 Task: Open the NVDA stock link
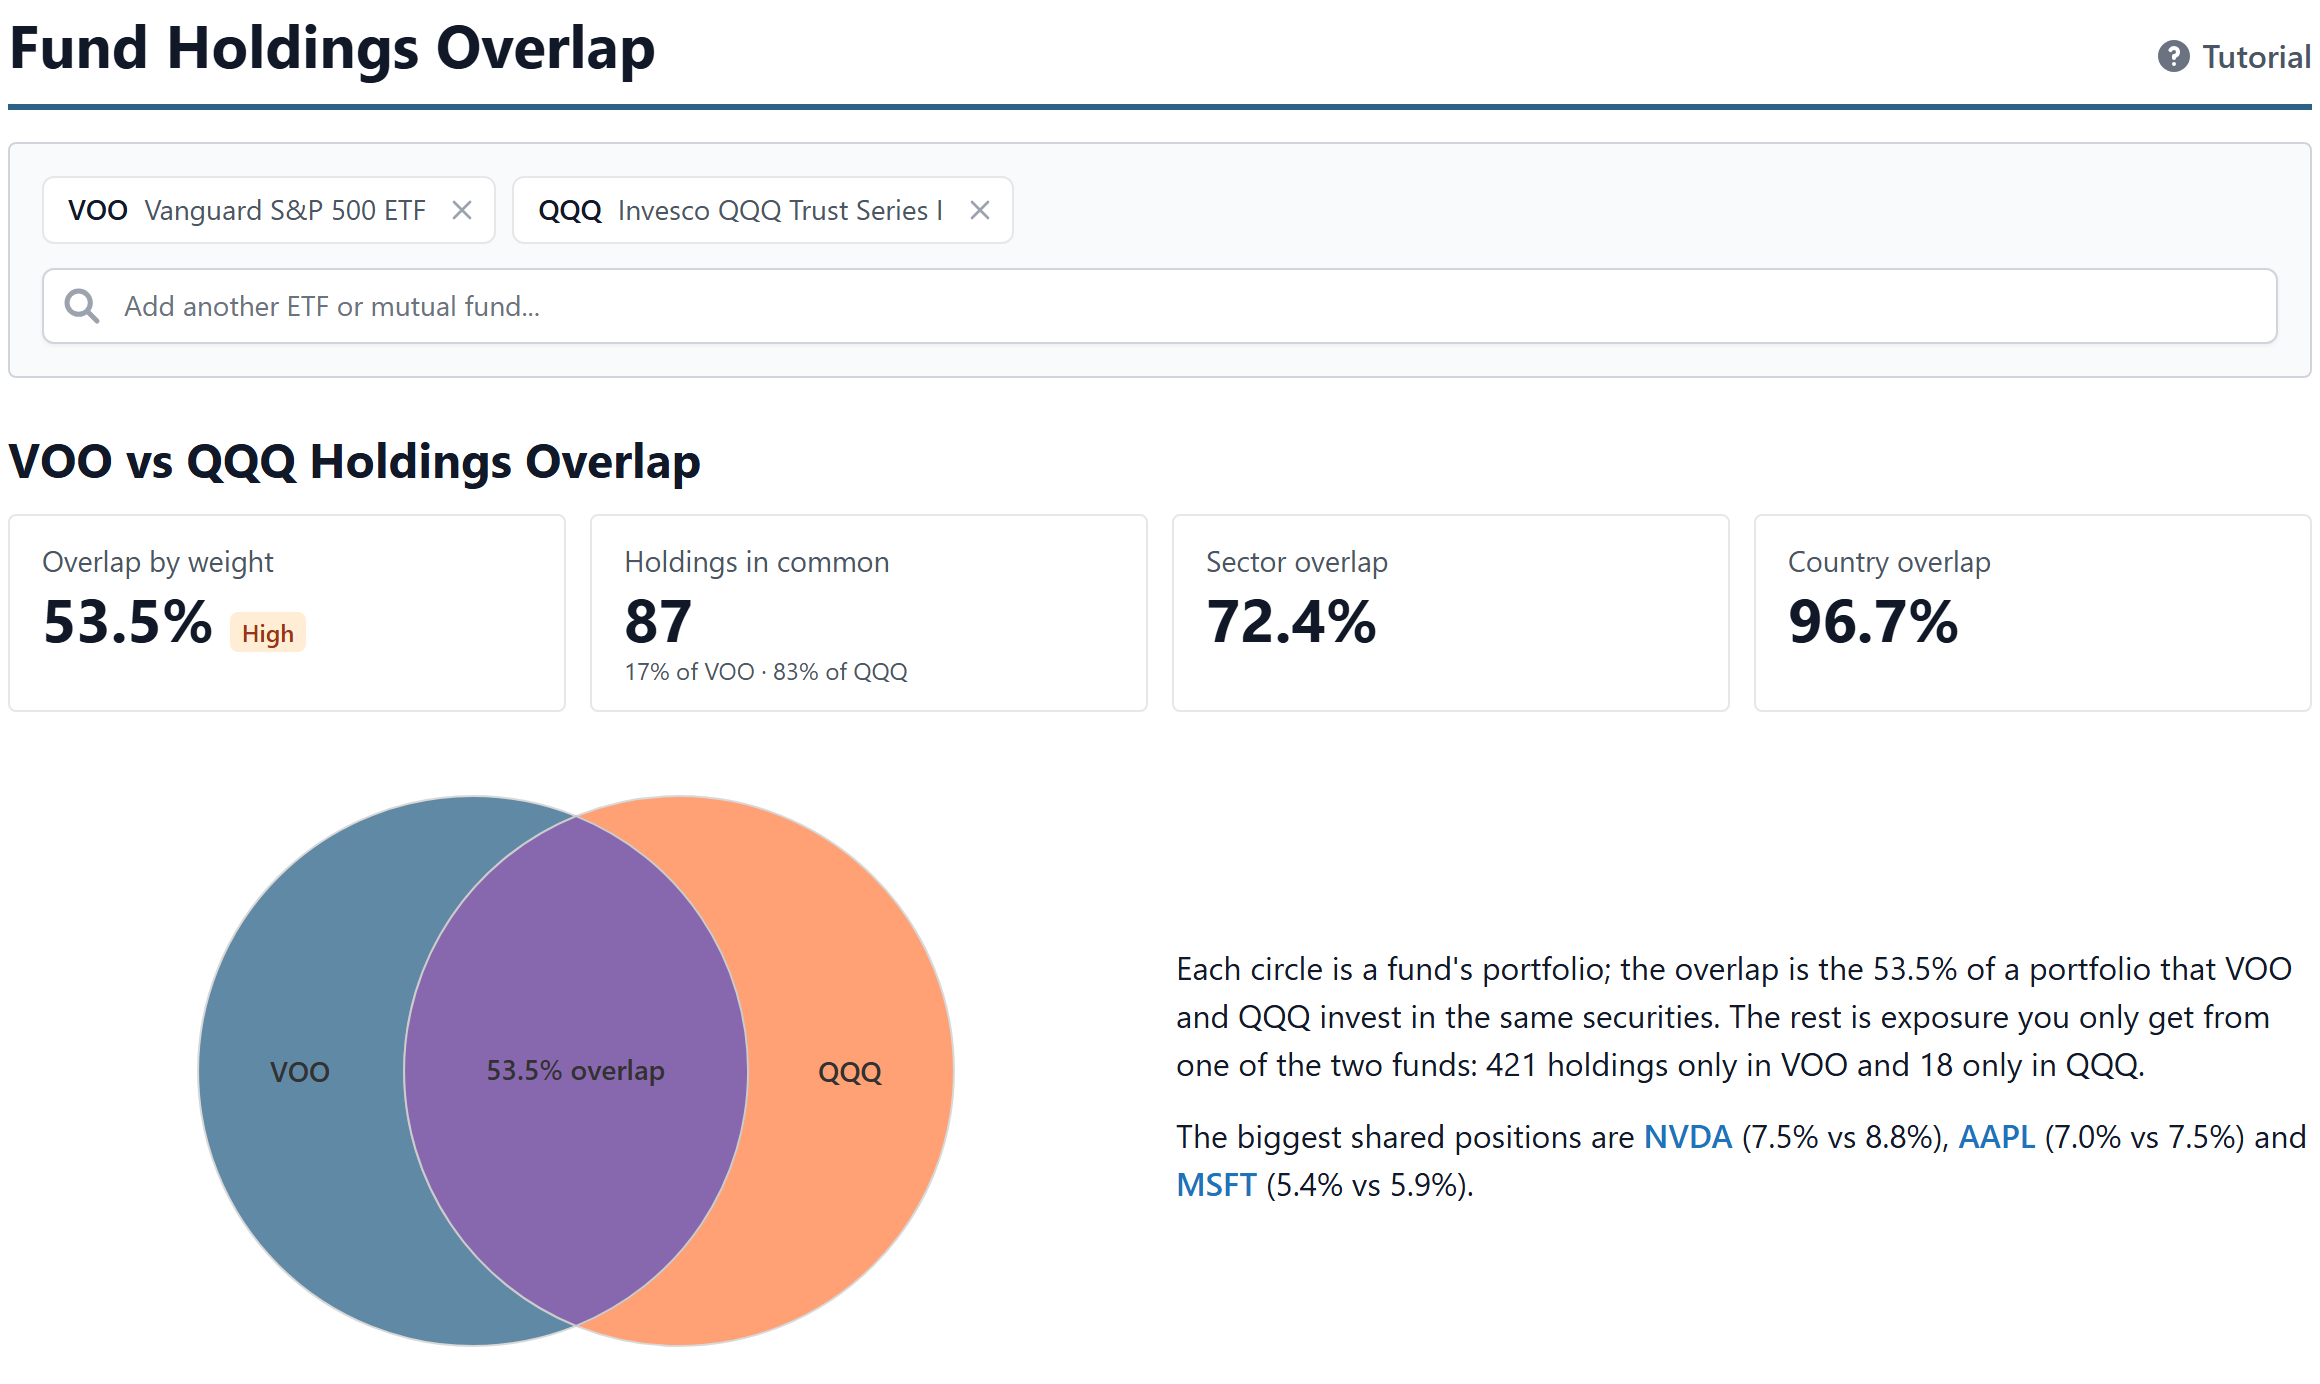[x=1688, y=1137]
